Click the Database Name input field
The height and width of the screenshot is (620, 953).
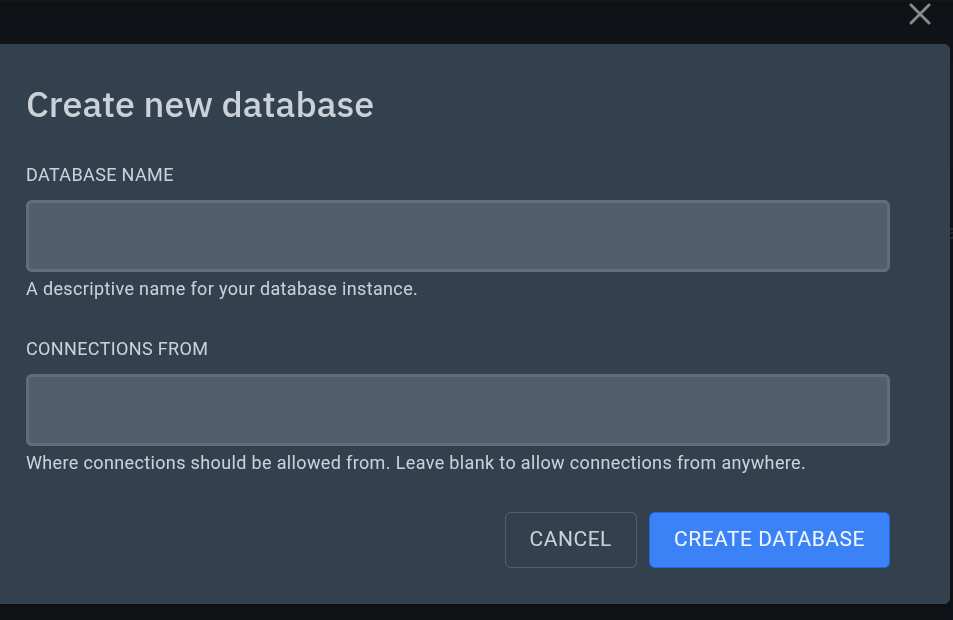click(x=457, y=236)
